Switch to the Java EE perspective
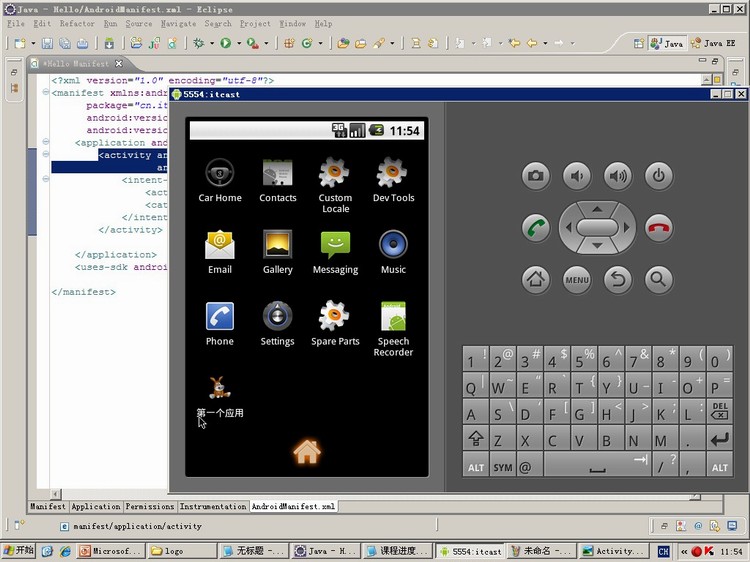The image size is (750, 562). tap(713, 44)
